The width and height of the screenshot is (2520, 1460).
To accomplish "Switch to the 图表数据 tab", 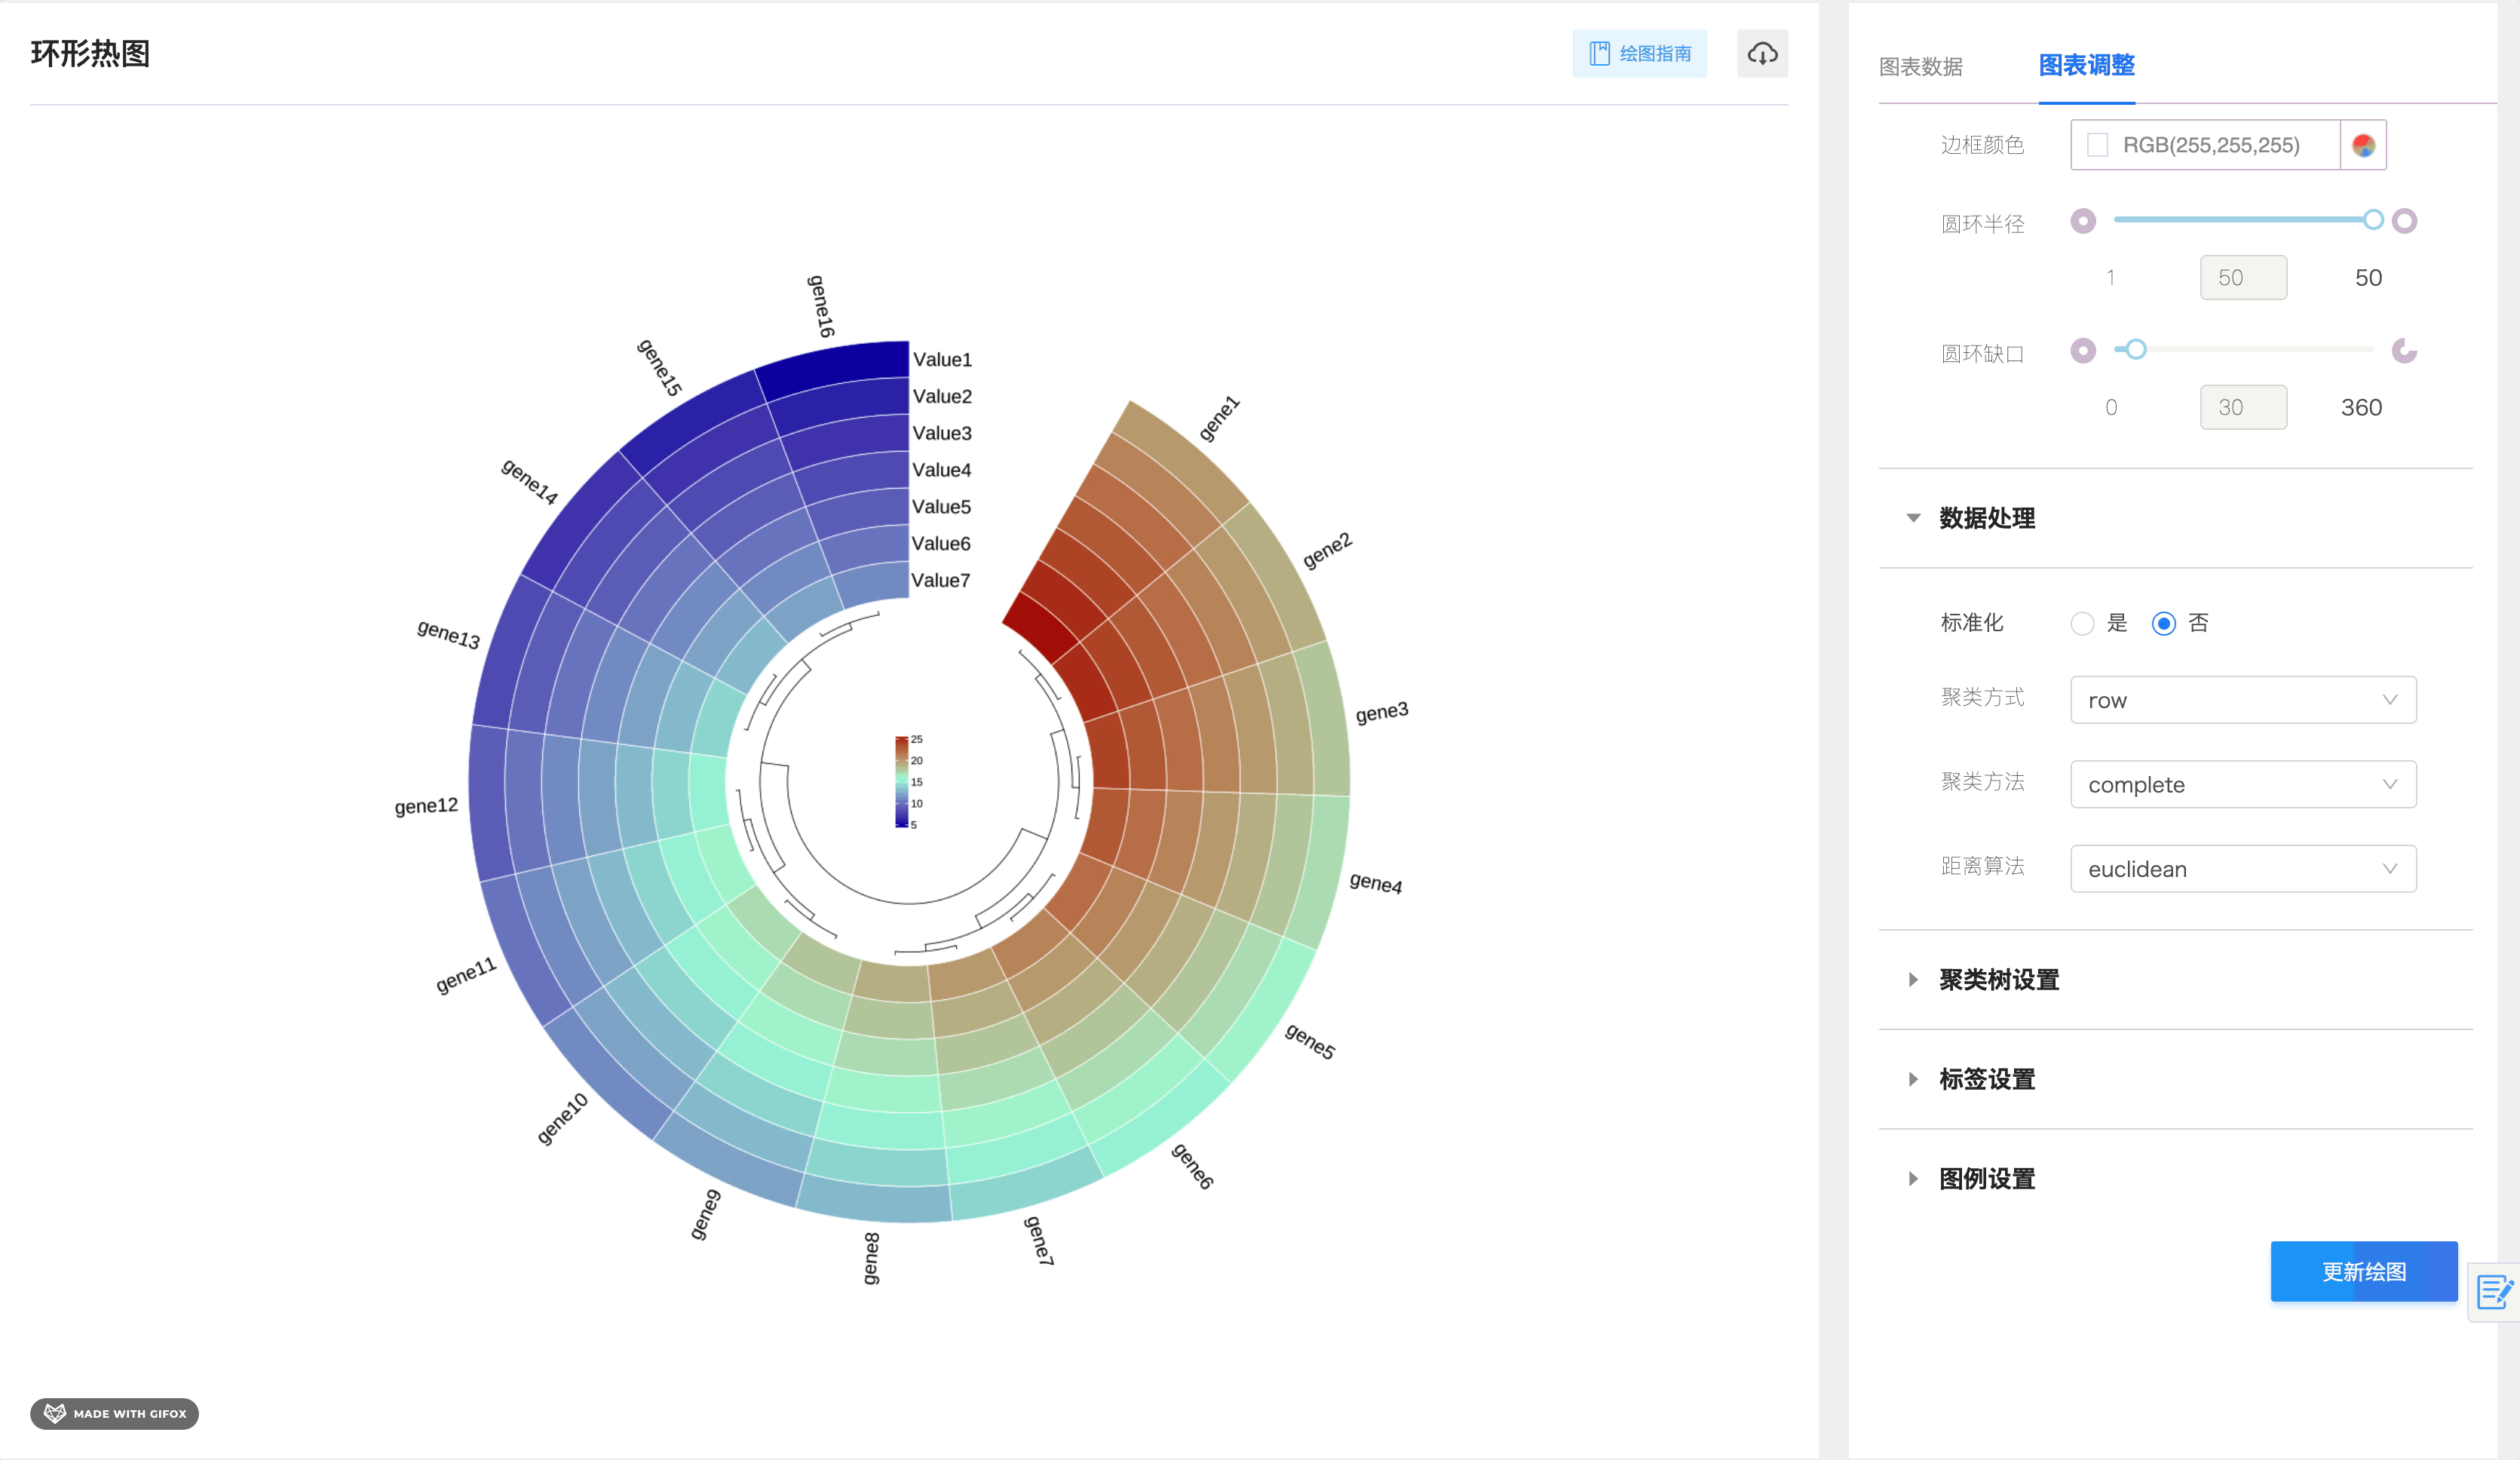I will point(1920,67).
